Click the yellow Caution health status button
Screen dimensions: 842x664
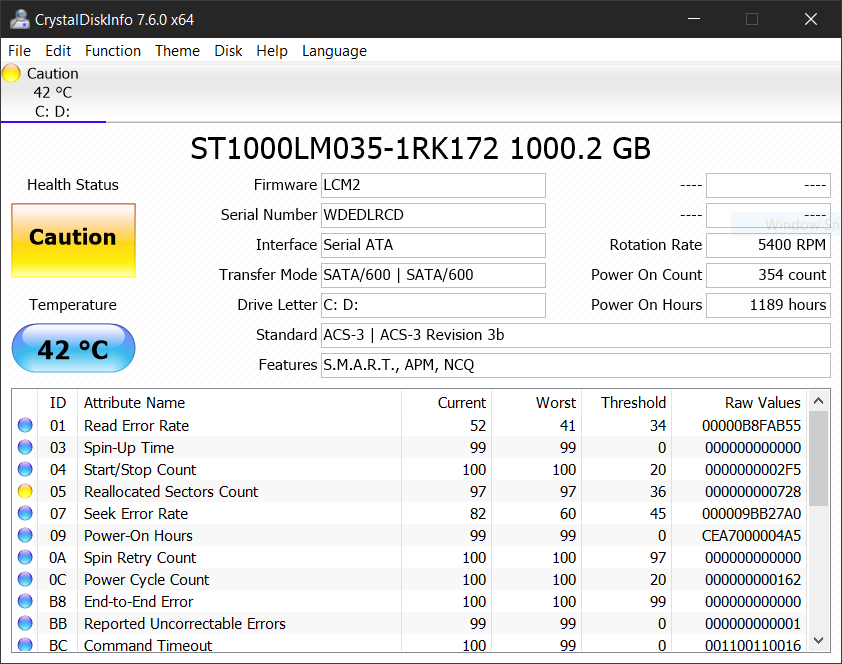coord(73,240)
